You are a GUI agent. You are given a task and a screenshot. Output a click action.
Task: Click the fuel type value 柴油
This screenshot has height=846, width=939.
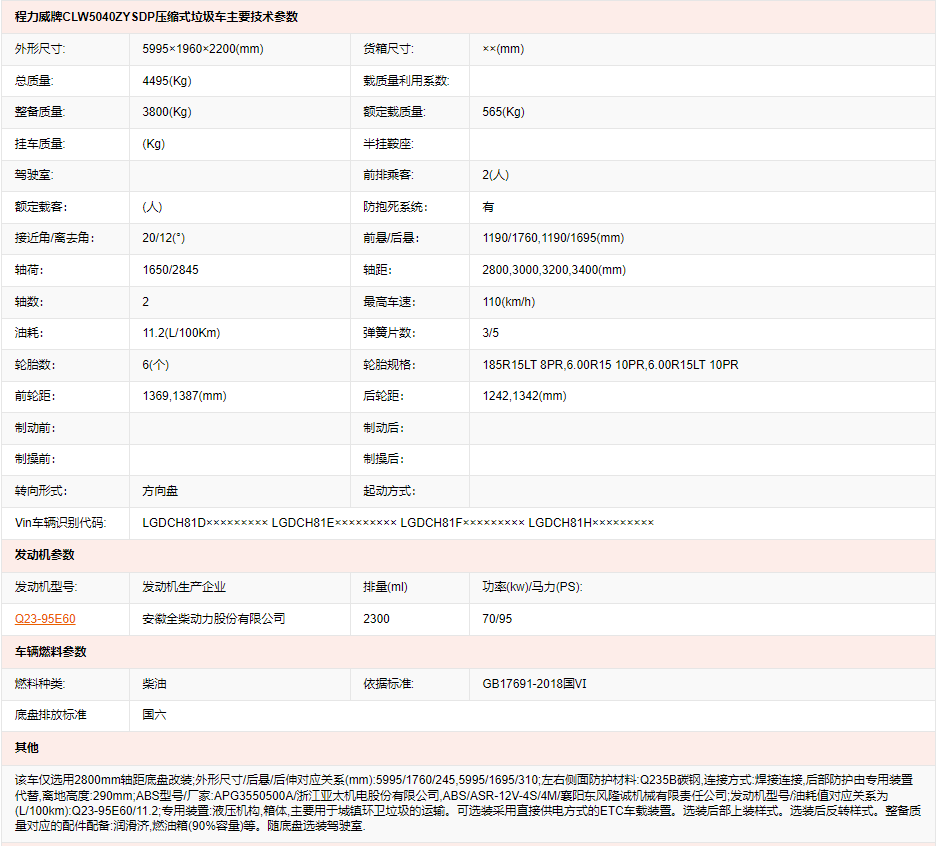coord(155,684)
